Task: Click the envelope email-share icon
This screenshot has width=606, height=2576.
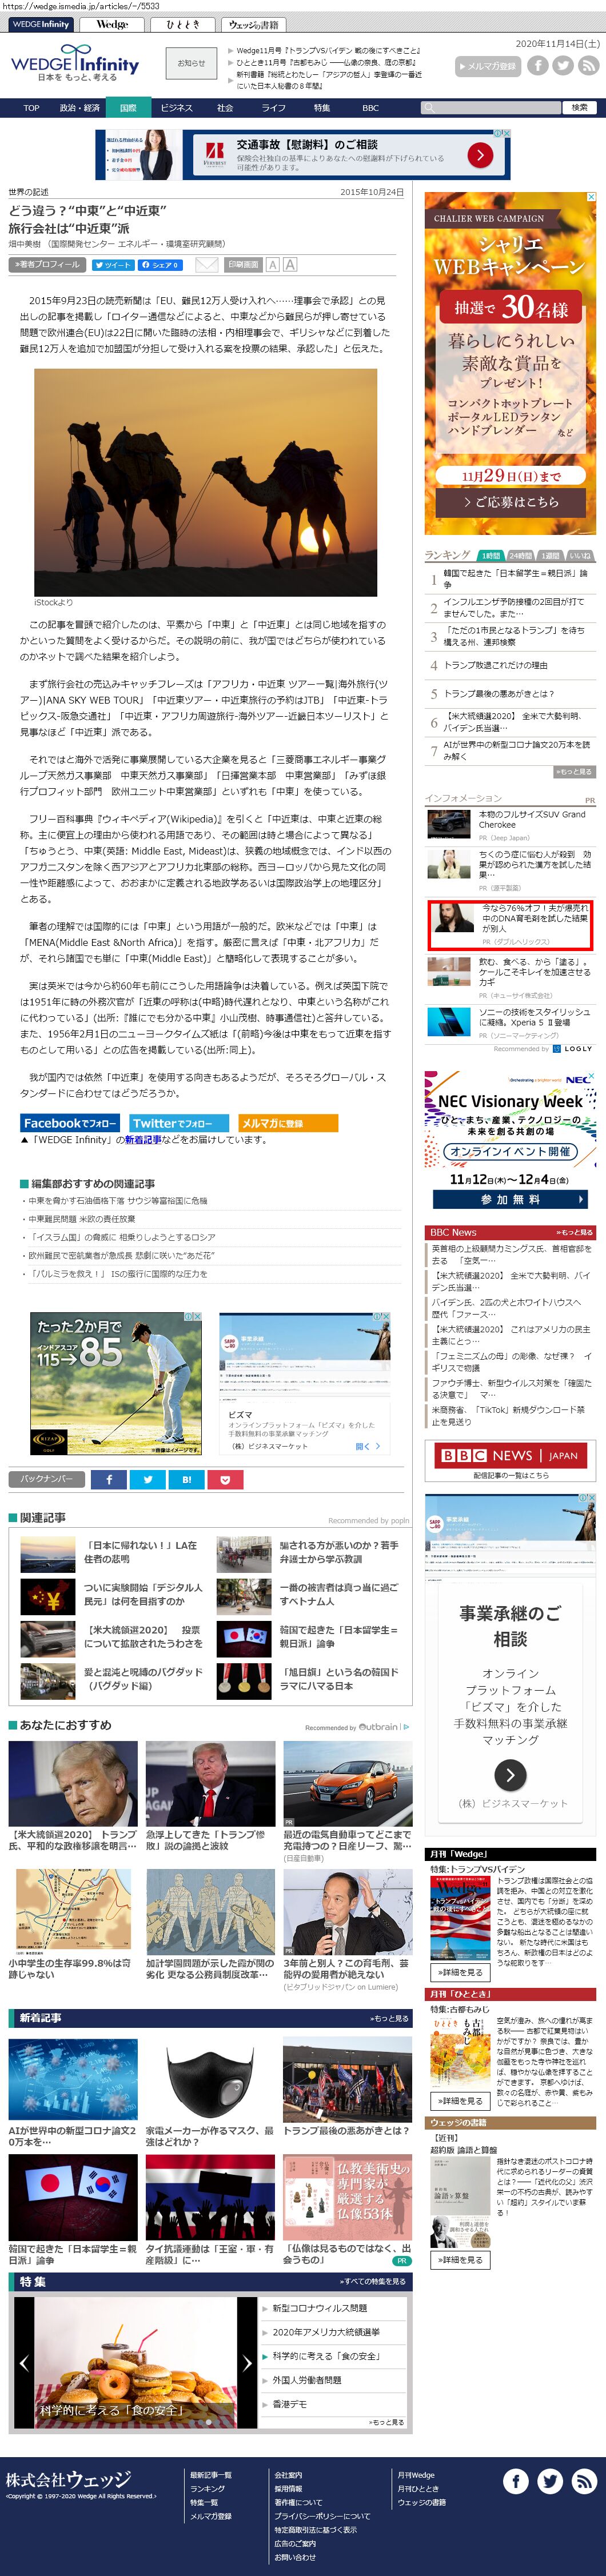Action: tap(206, 265)
